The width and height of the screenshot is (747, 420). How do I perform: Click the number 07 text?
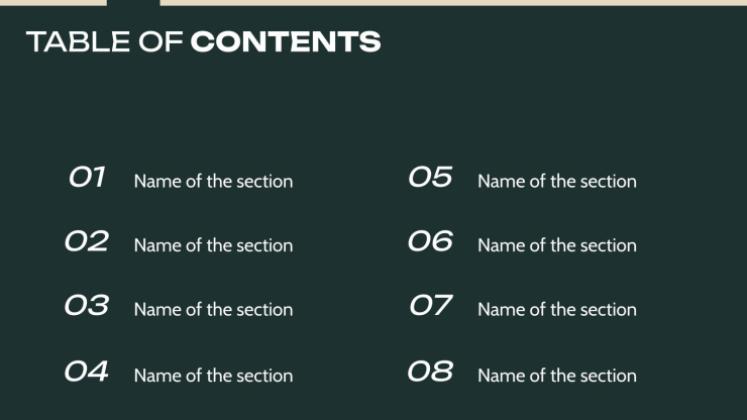(431, 306)
